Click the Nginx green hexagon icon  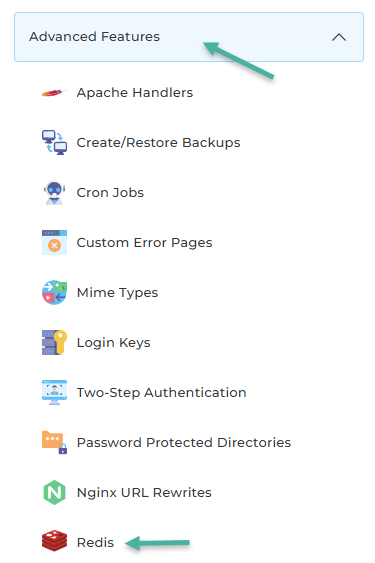tap(54, 492)
